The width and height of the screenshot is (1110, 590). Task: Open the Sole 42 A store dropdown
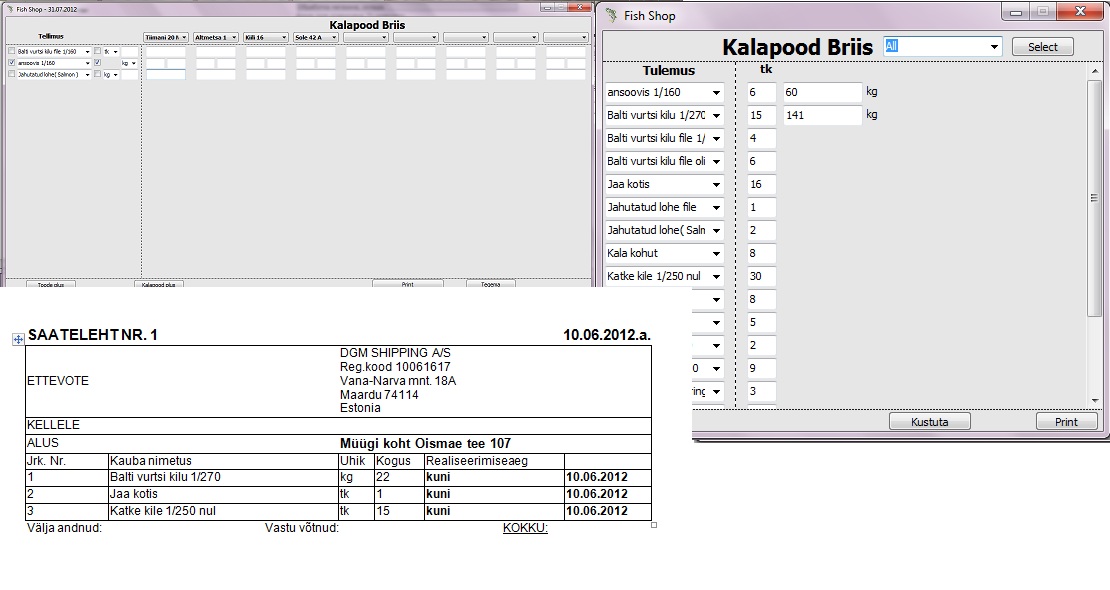pos(334,38)
